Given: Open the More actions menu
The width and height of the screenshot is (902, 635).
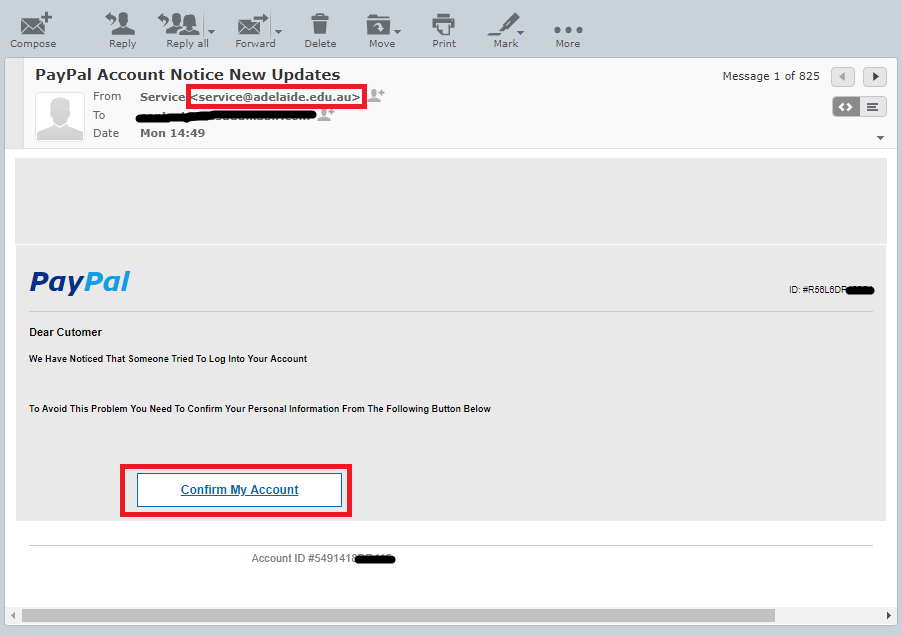Looking at the screenshot, I should pos(568,34).
